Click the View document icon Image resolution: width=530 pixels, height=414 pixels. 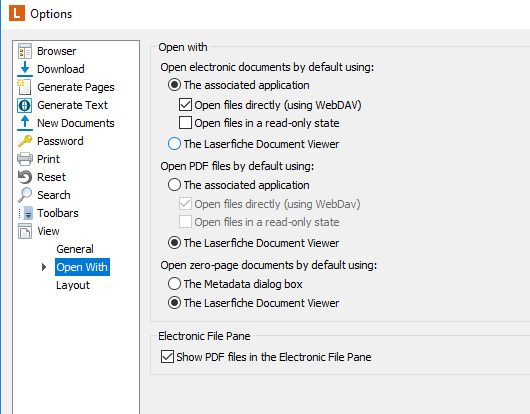25,231
